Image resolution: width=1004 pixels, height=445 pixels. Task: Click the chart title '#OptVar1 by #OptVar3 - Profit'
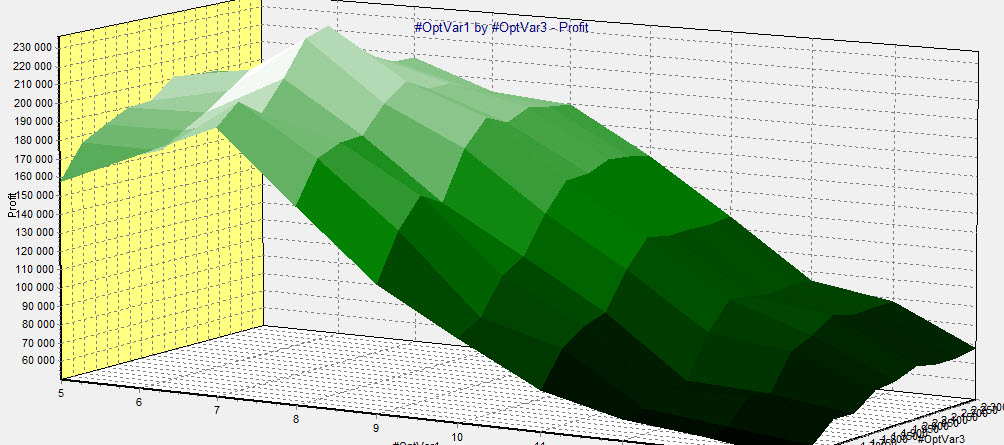click(x=501, y=28)
